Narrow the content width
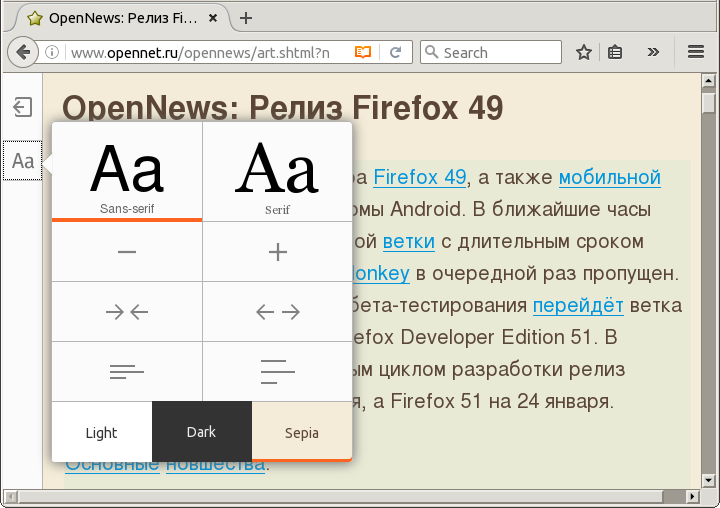This screenshot has width=720, height=508. click(x=127, y=312)
